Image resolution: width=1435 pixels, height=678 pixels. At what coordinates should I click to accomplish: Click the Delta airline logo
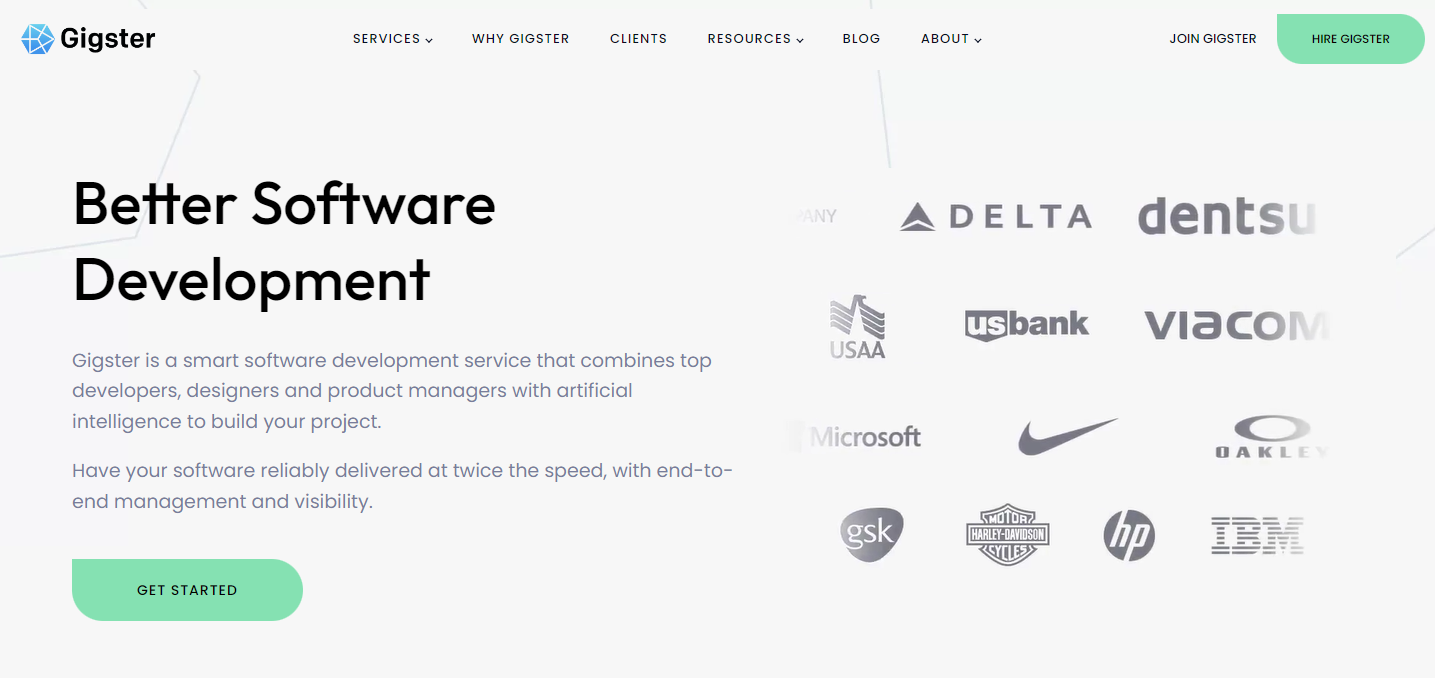pyautogui.click(x=996, y=216)
